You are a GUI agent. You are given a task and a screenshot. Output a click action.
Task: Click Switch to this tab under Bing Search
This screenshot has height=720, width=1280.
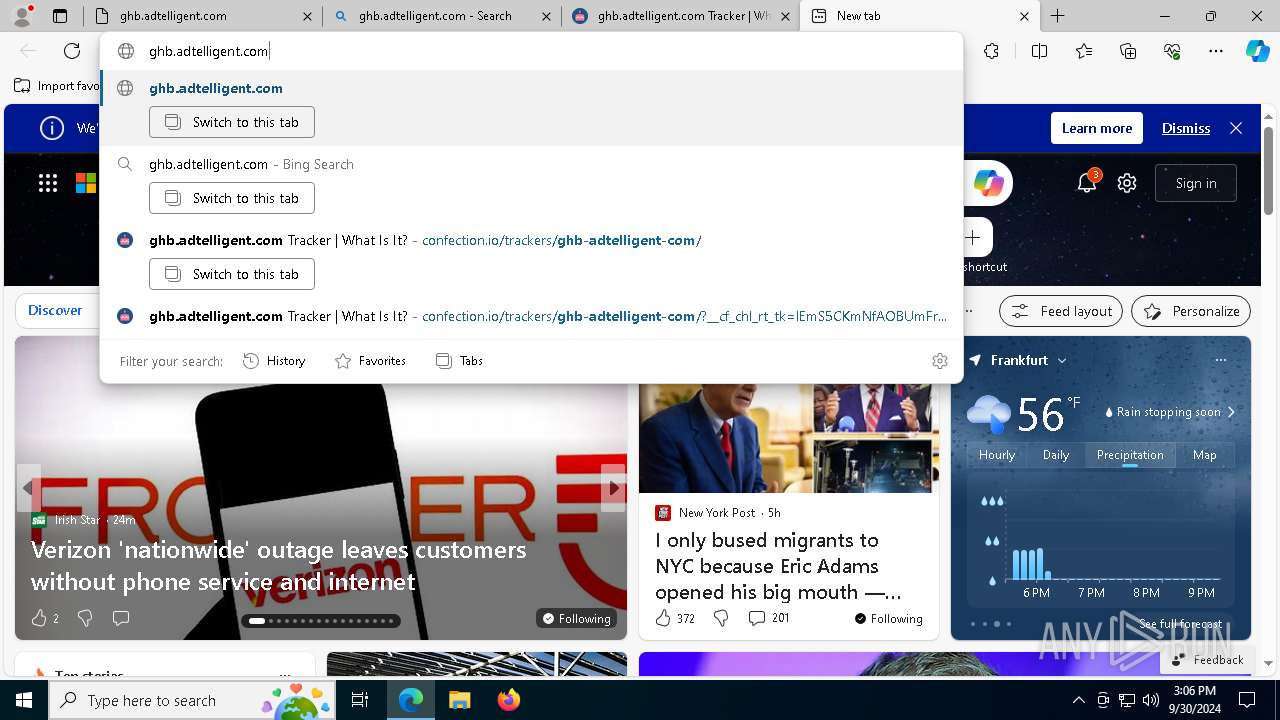[x=232, y=198]
